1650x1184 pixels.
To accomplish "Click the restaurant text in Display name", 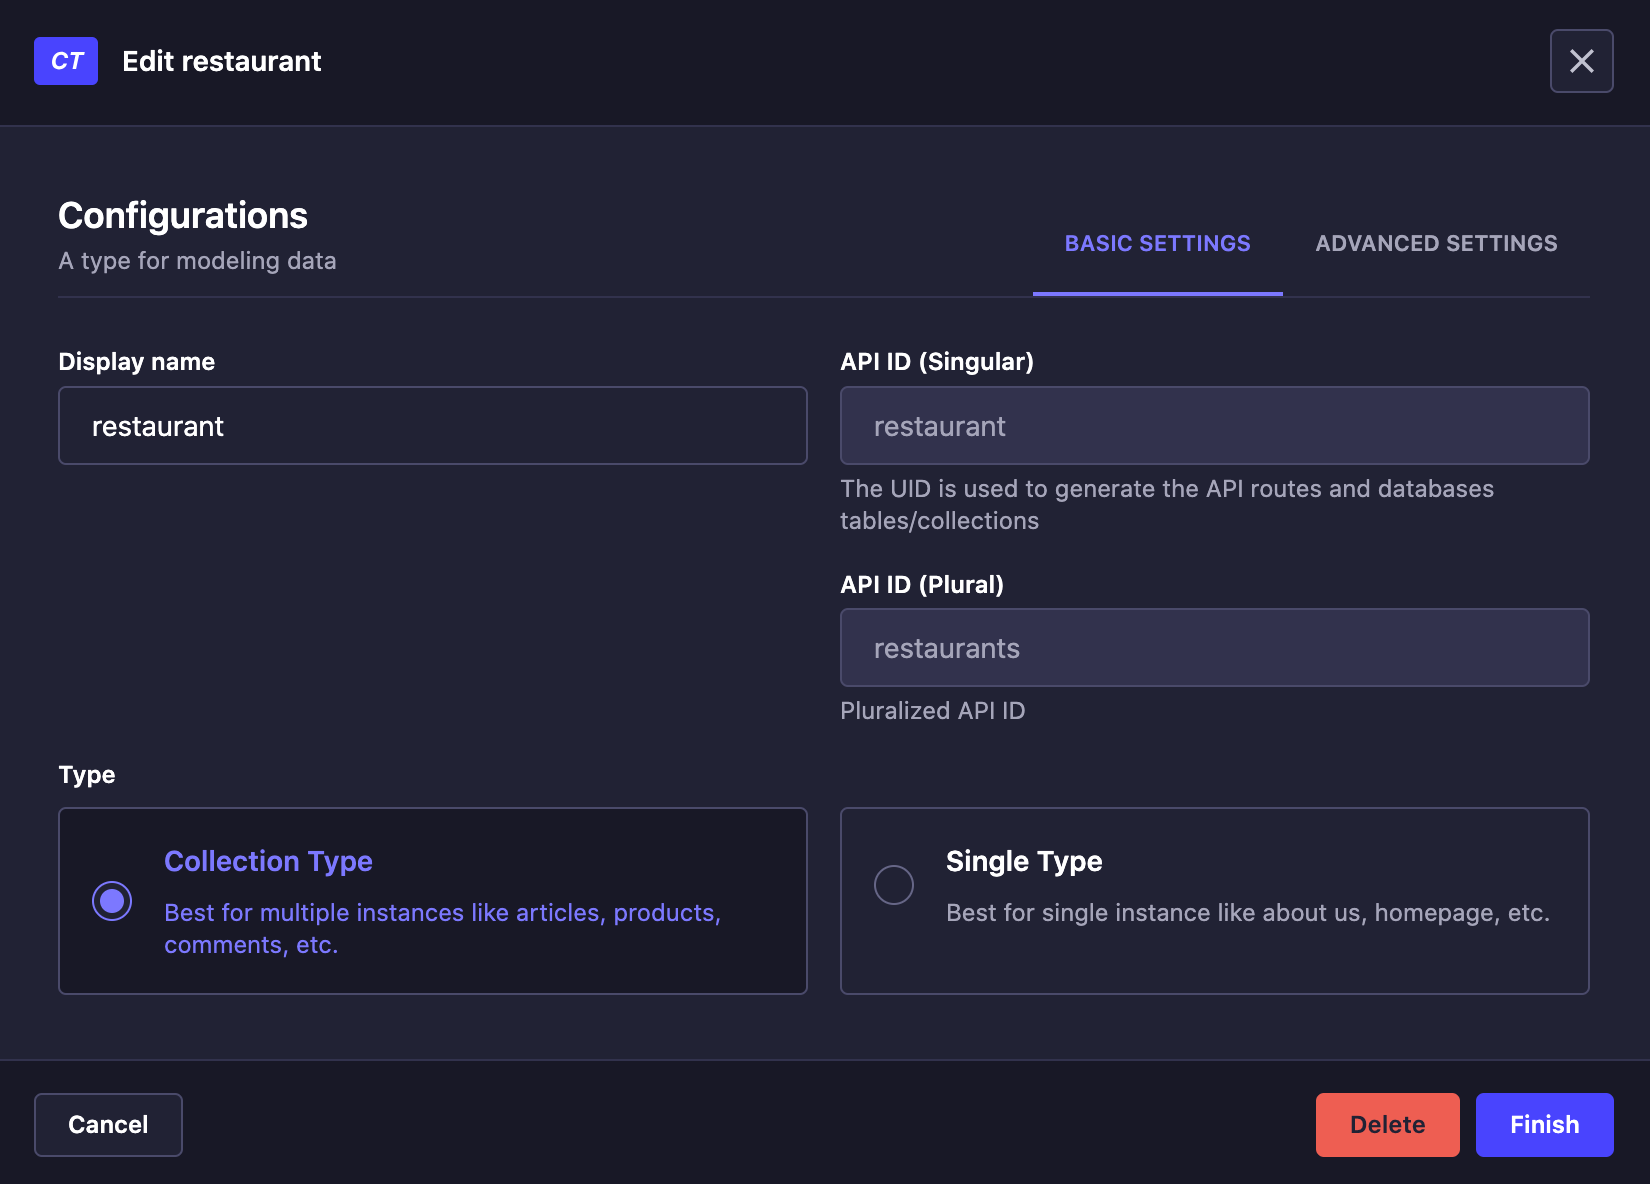I will coord(158,425).
